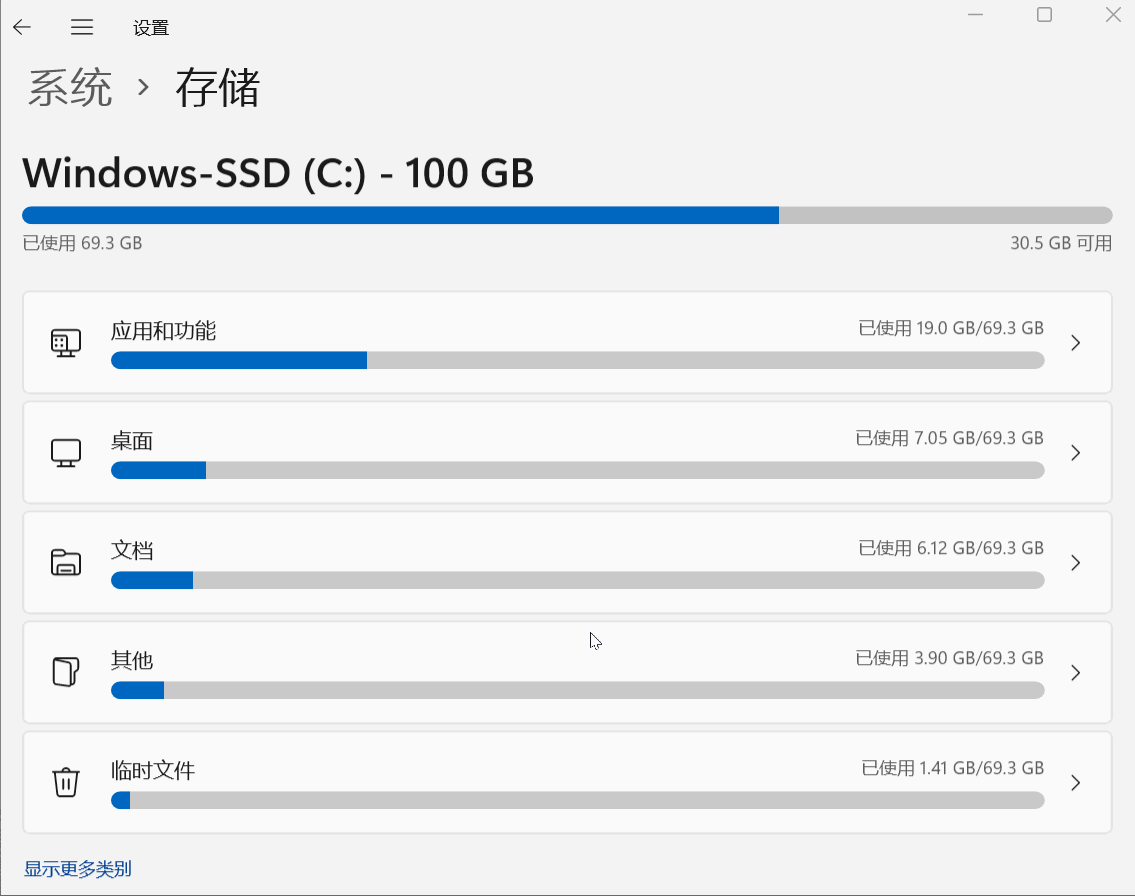Screen dimensions: 1135x896
Task: Go to 系统 in the breadcrumb
Action: 70,88
